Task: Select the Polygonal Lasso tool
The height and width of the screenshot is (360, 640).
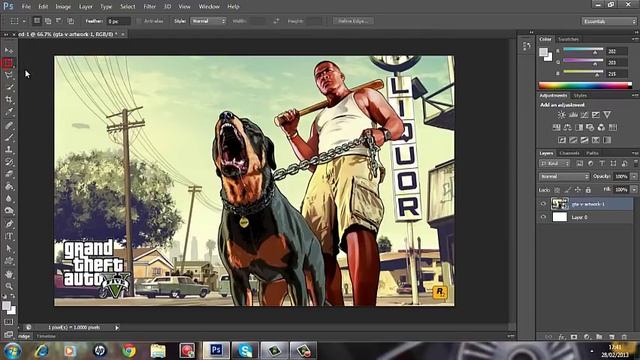Action: pyautogui.click(x=9, y=75)
